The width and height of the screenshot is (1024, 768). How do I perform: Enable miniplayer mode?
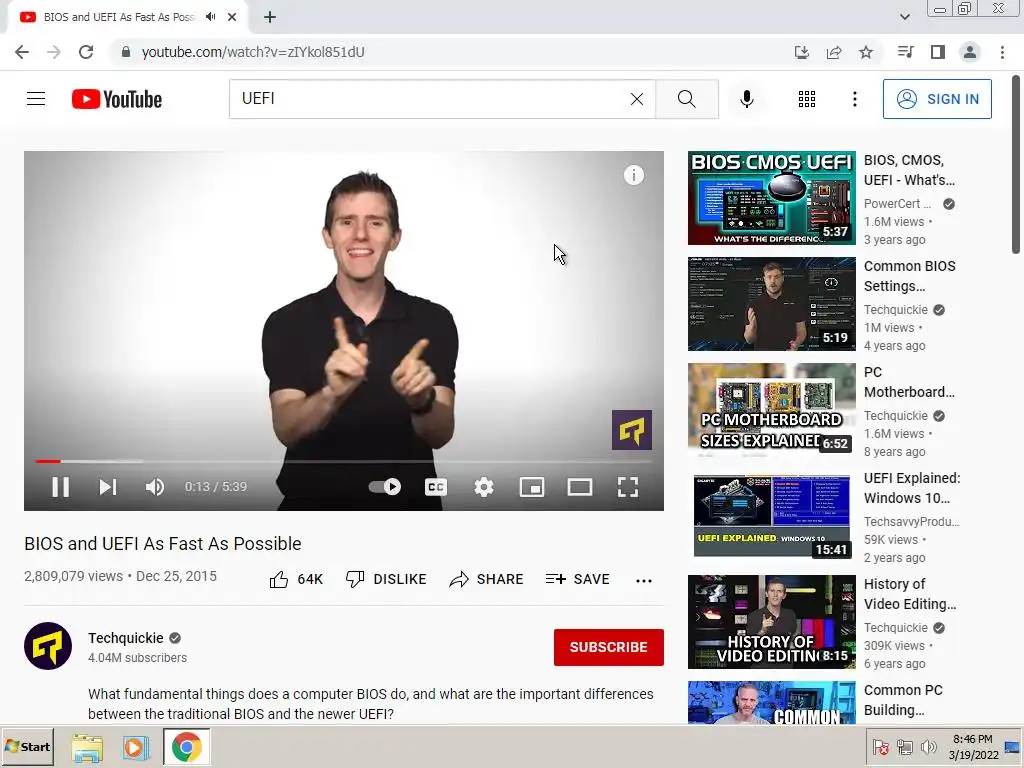click(x=532, y=487)
